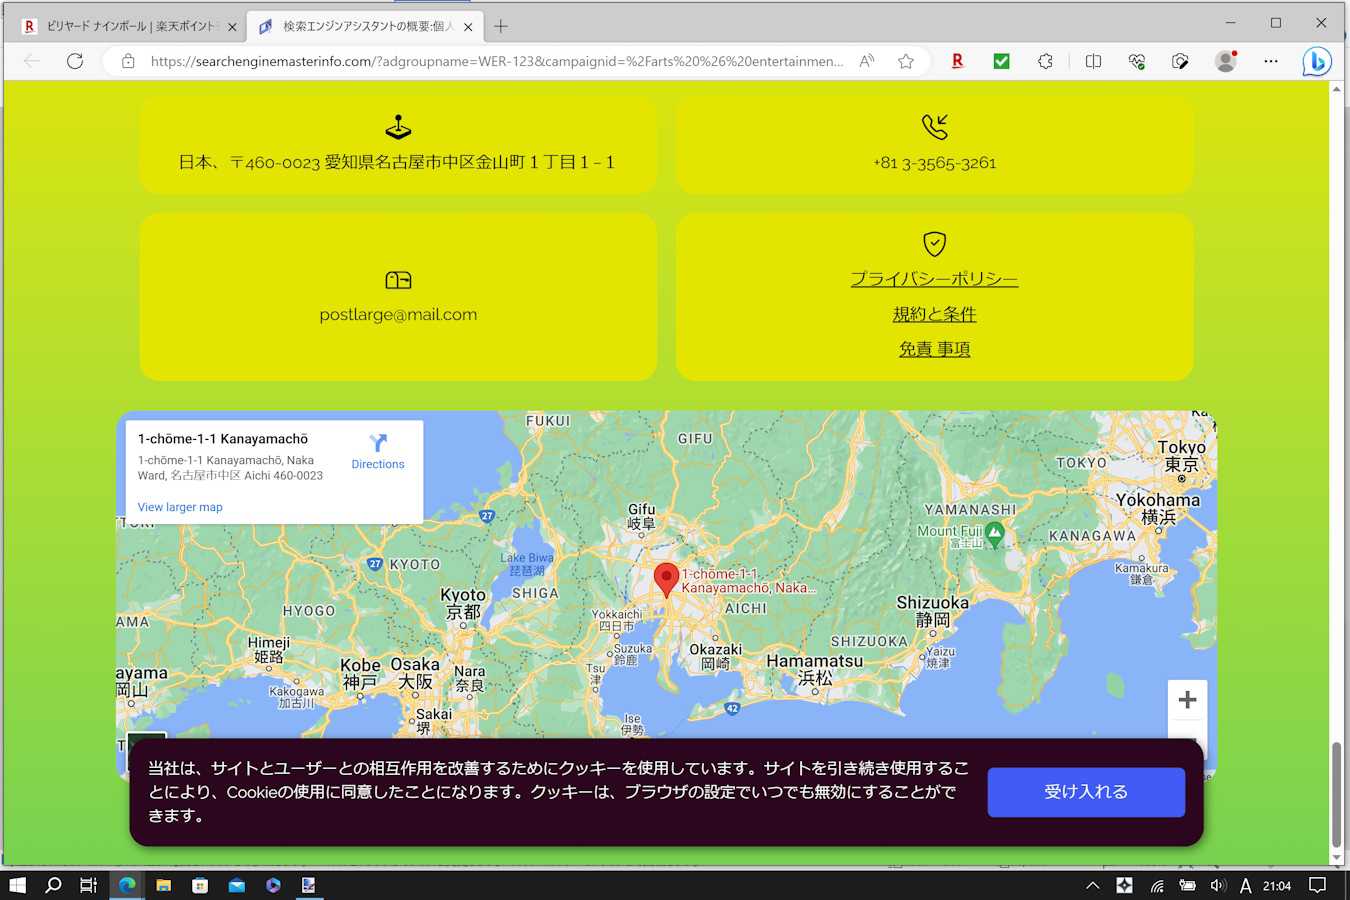
Task: Click View larger map link
Action: tap(180, 507)
